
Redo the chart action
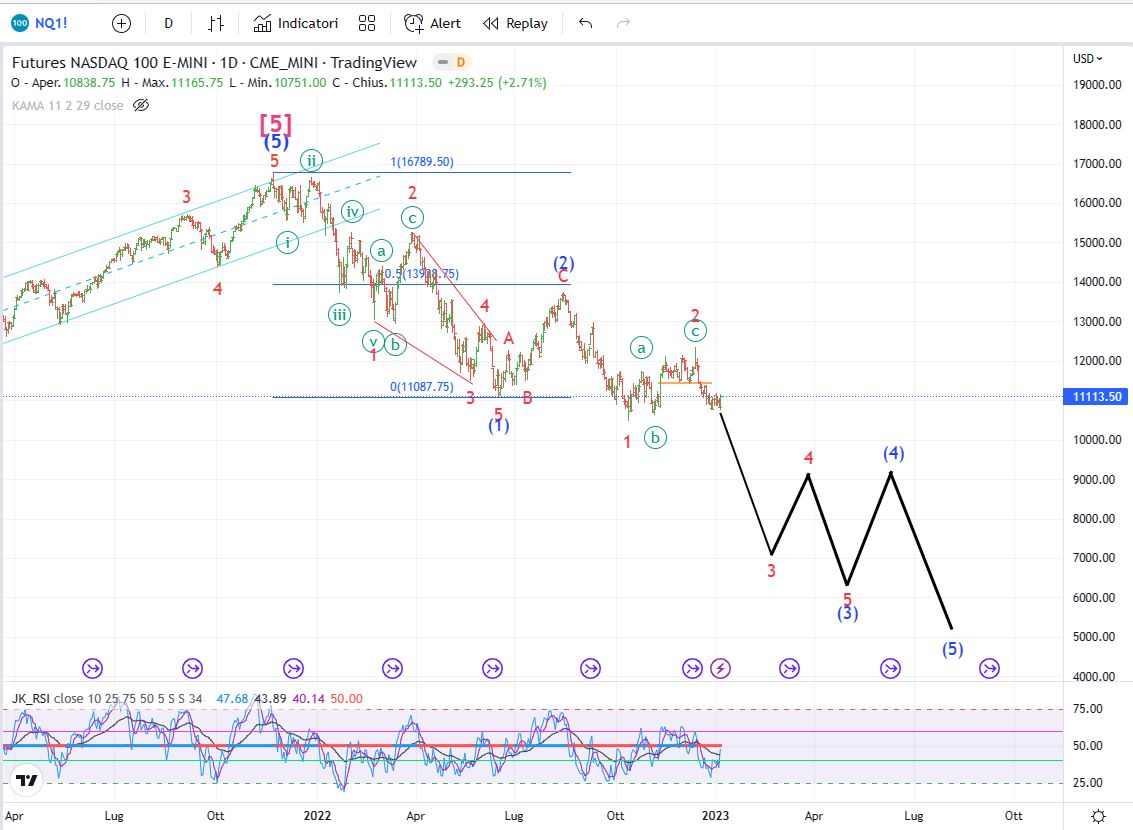tap(623, 23)
